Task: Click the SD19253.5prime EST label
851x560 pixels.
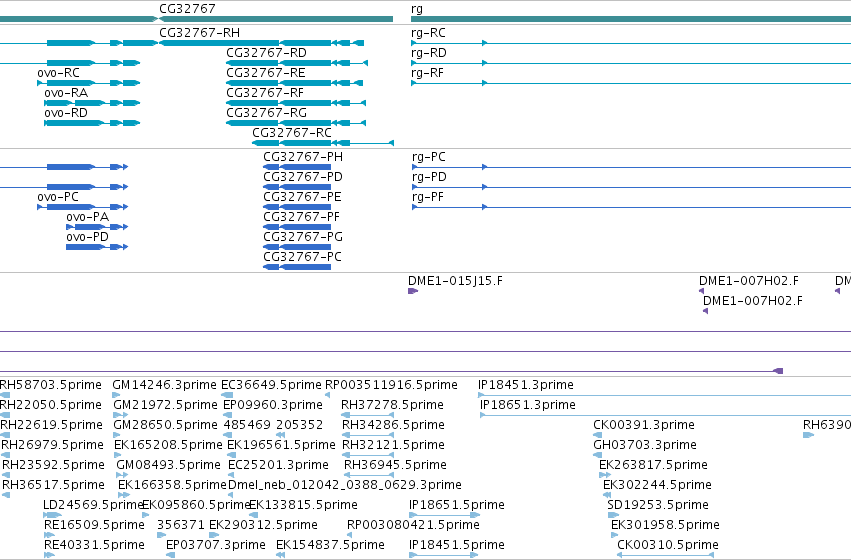Action: pyautogui.click(x=658, y=505)
